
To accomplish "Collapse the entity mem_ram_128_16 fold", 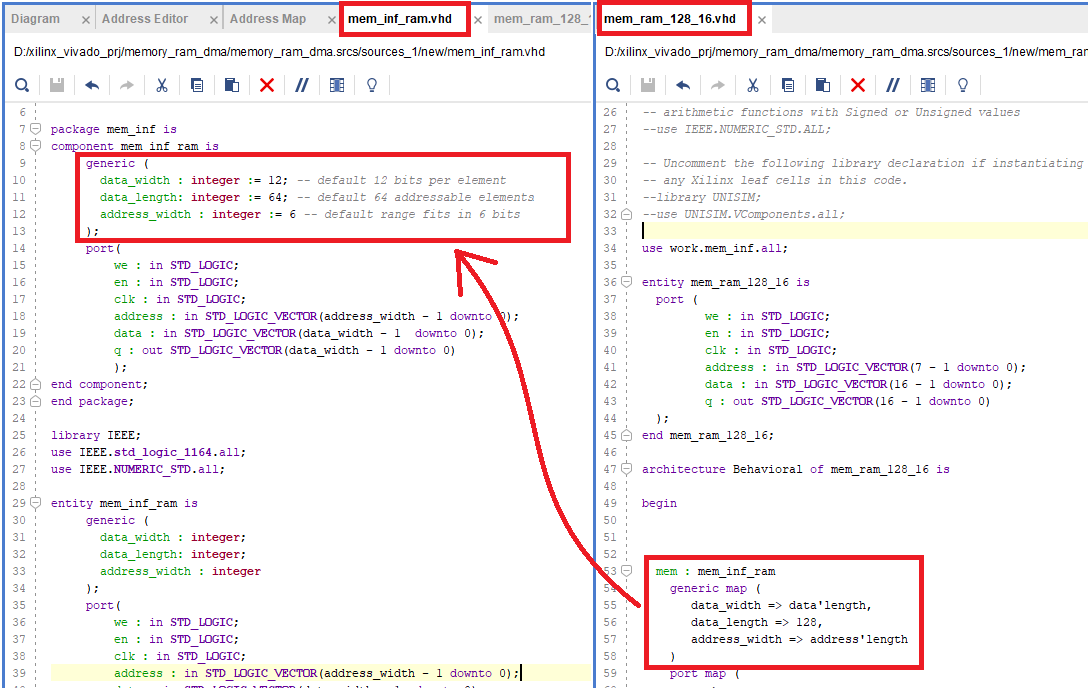I will 625,281.
